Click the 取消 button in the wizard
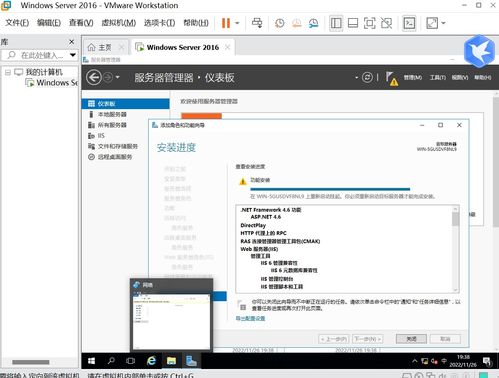The image size is (499, 378). pyautogui.click(x=445, y=339)
